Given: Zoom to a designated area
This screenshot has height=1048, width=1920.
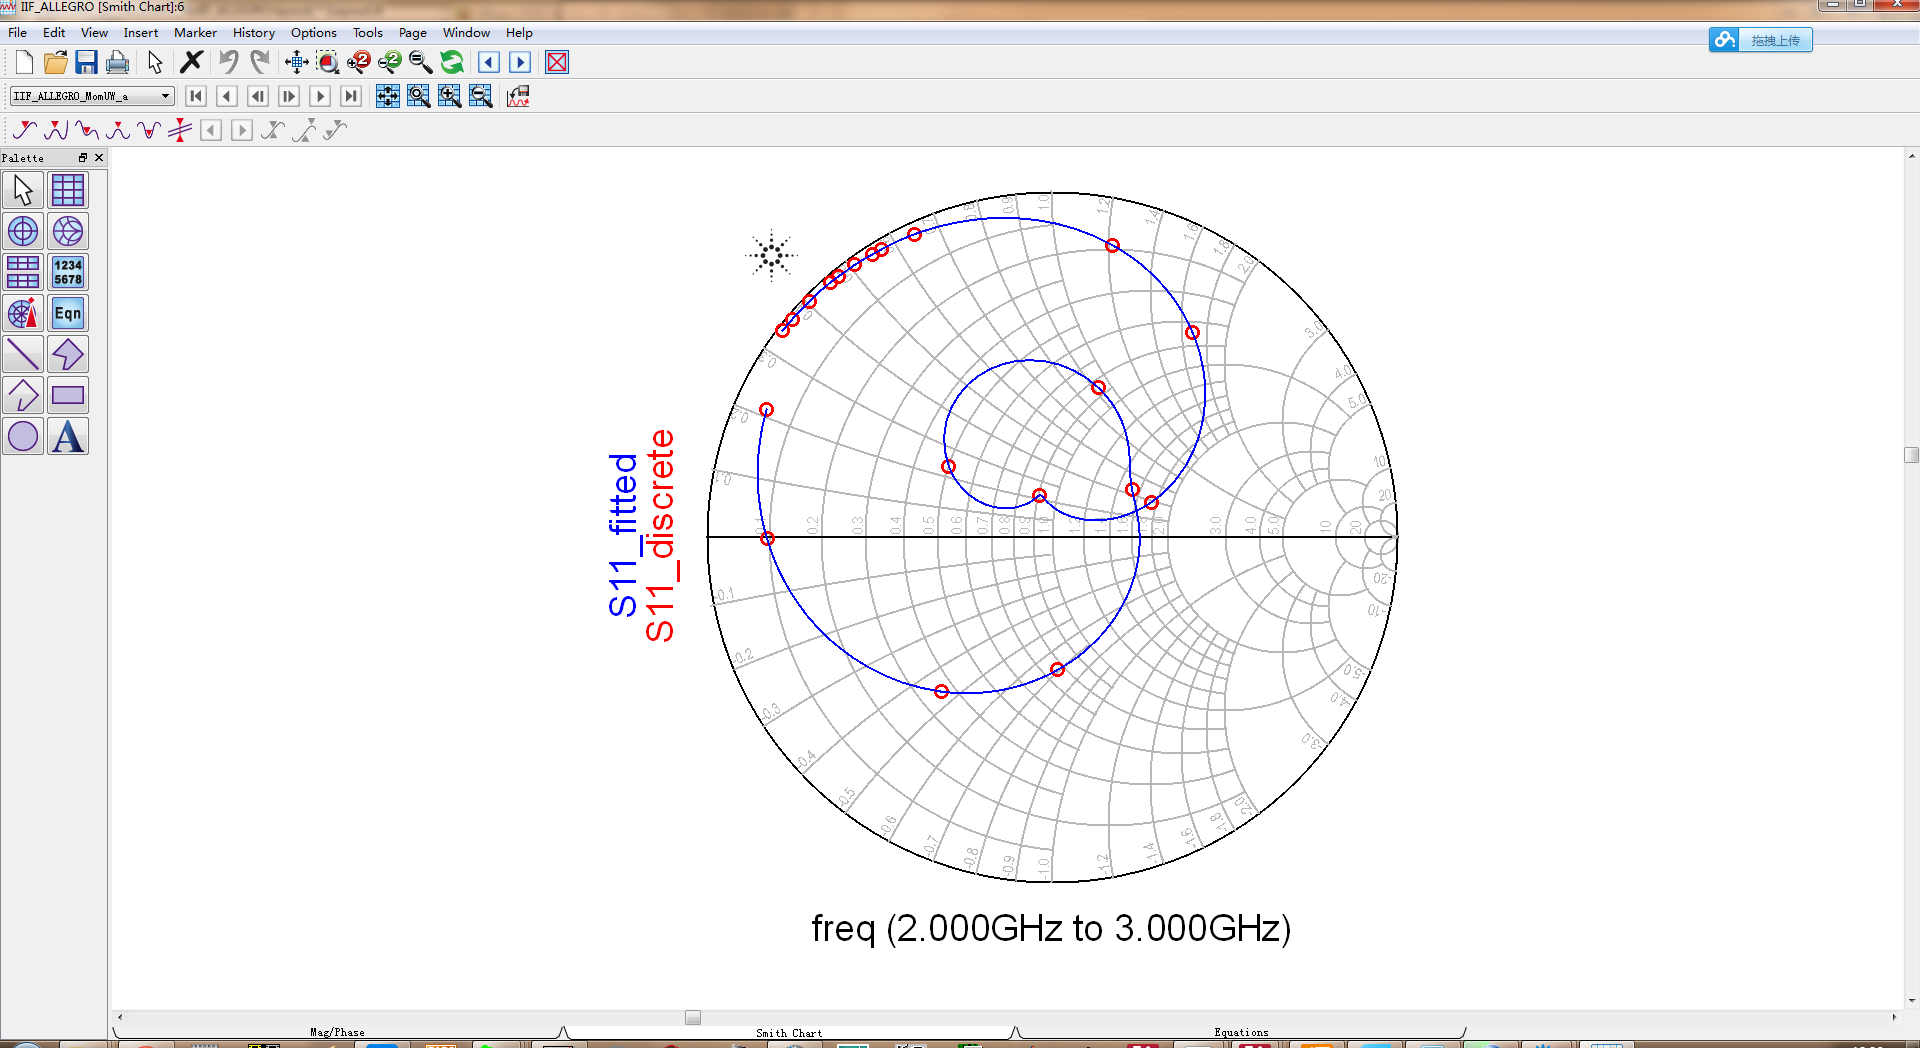Looking at the screenshot, I should pyautogui.click(x=327, y=62).
